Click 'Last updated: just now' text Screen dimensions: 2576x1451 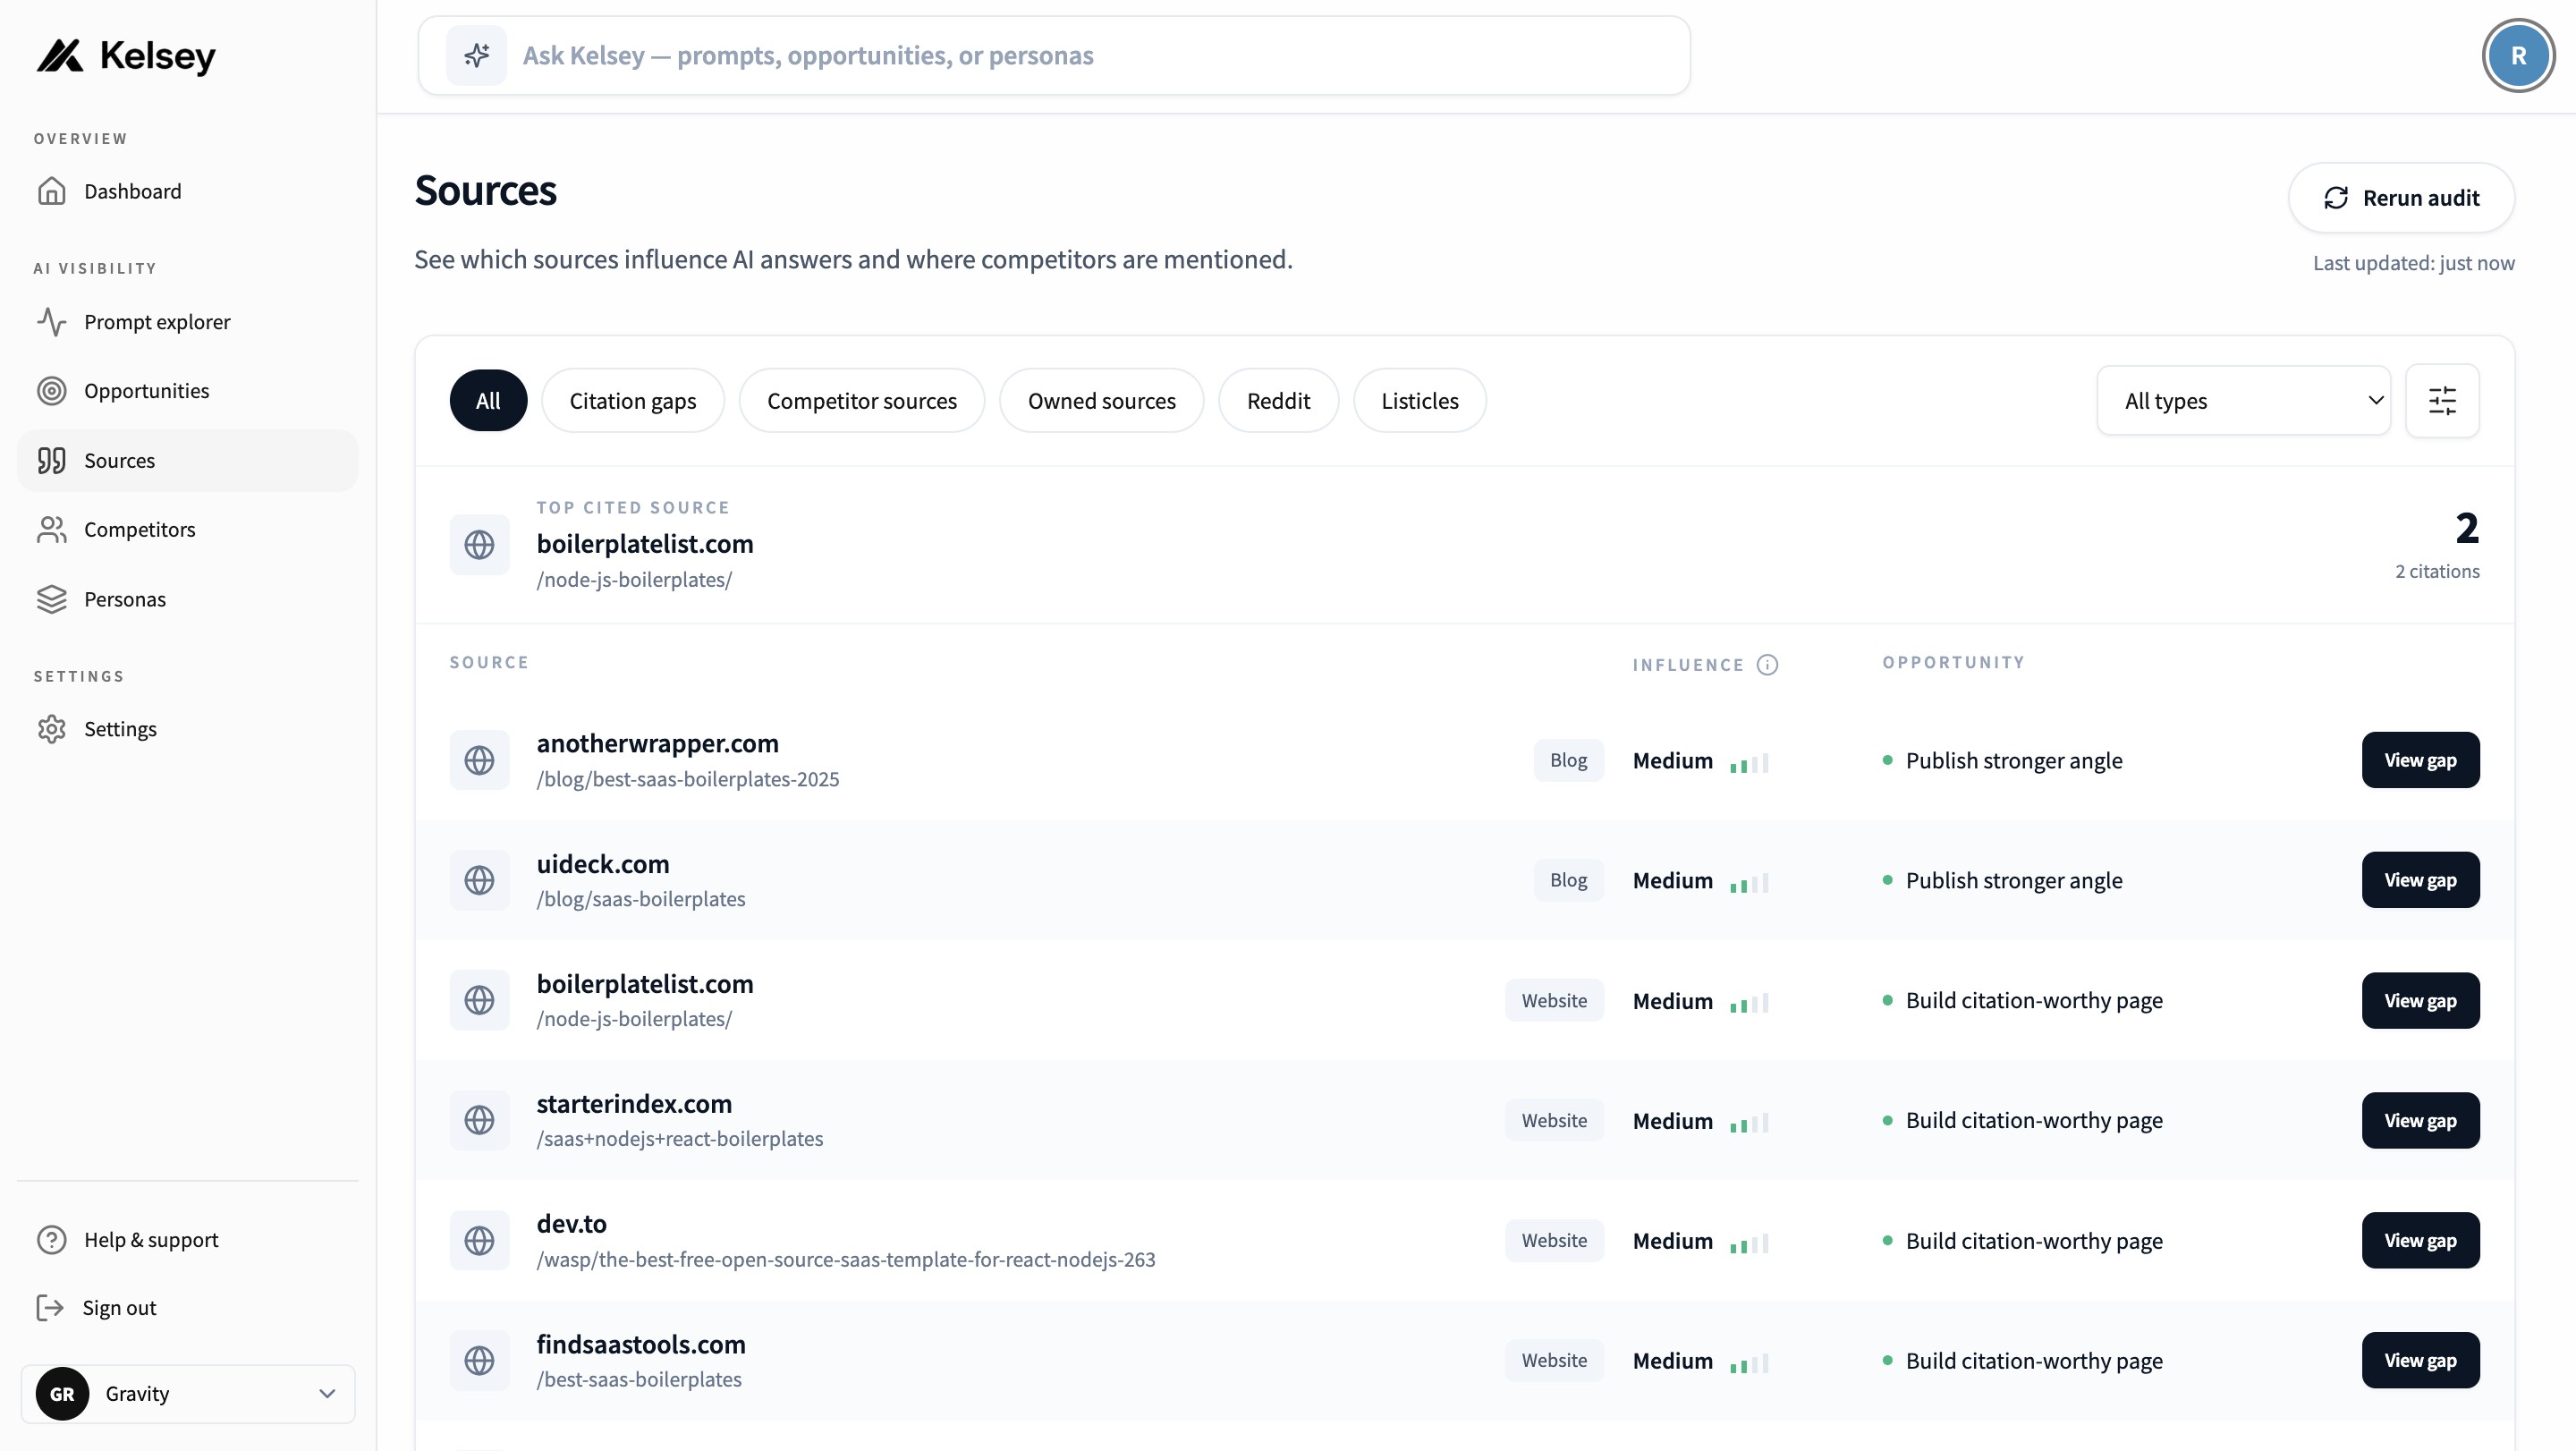click(2413, 263)
